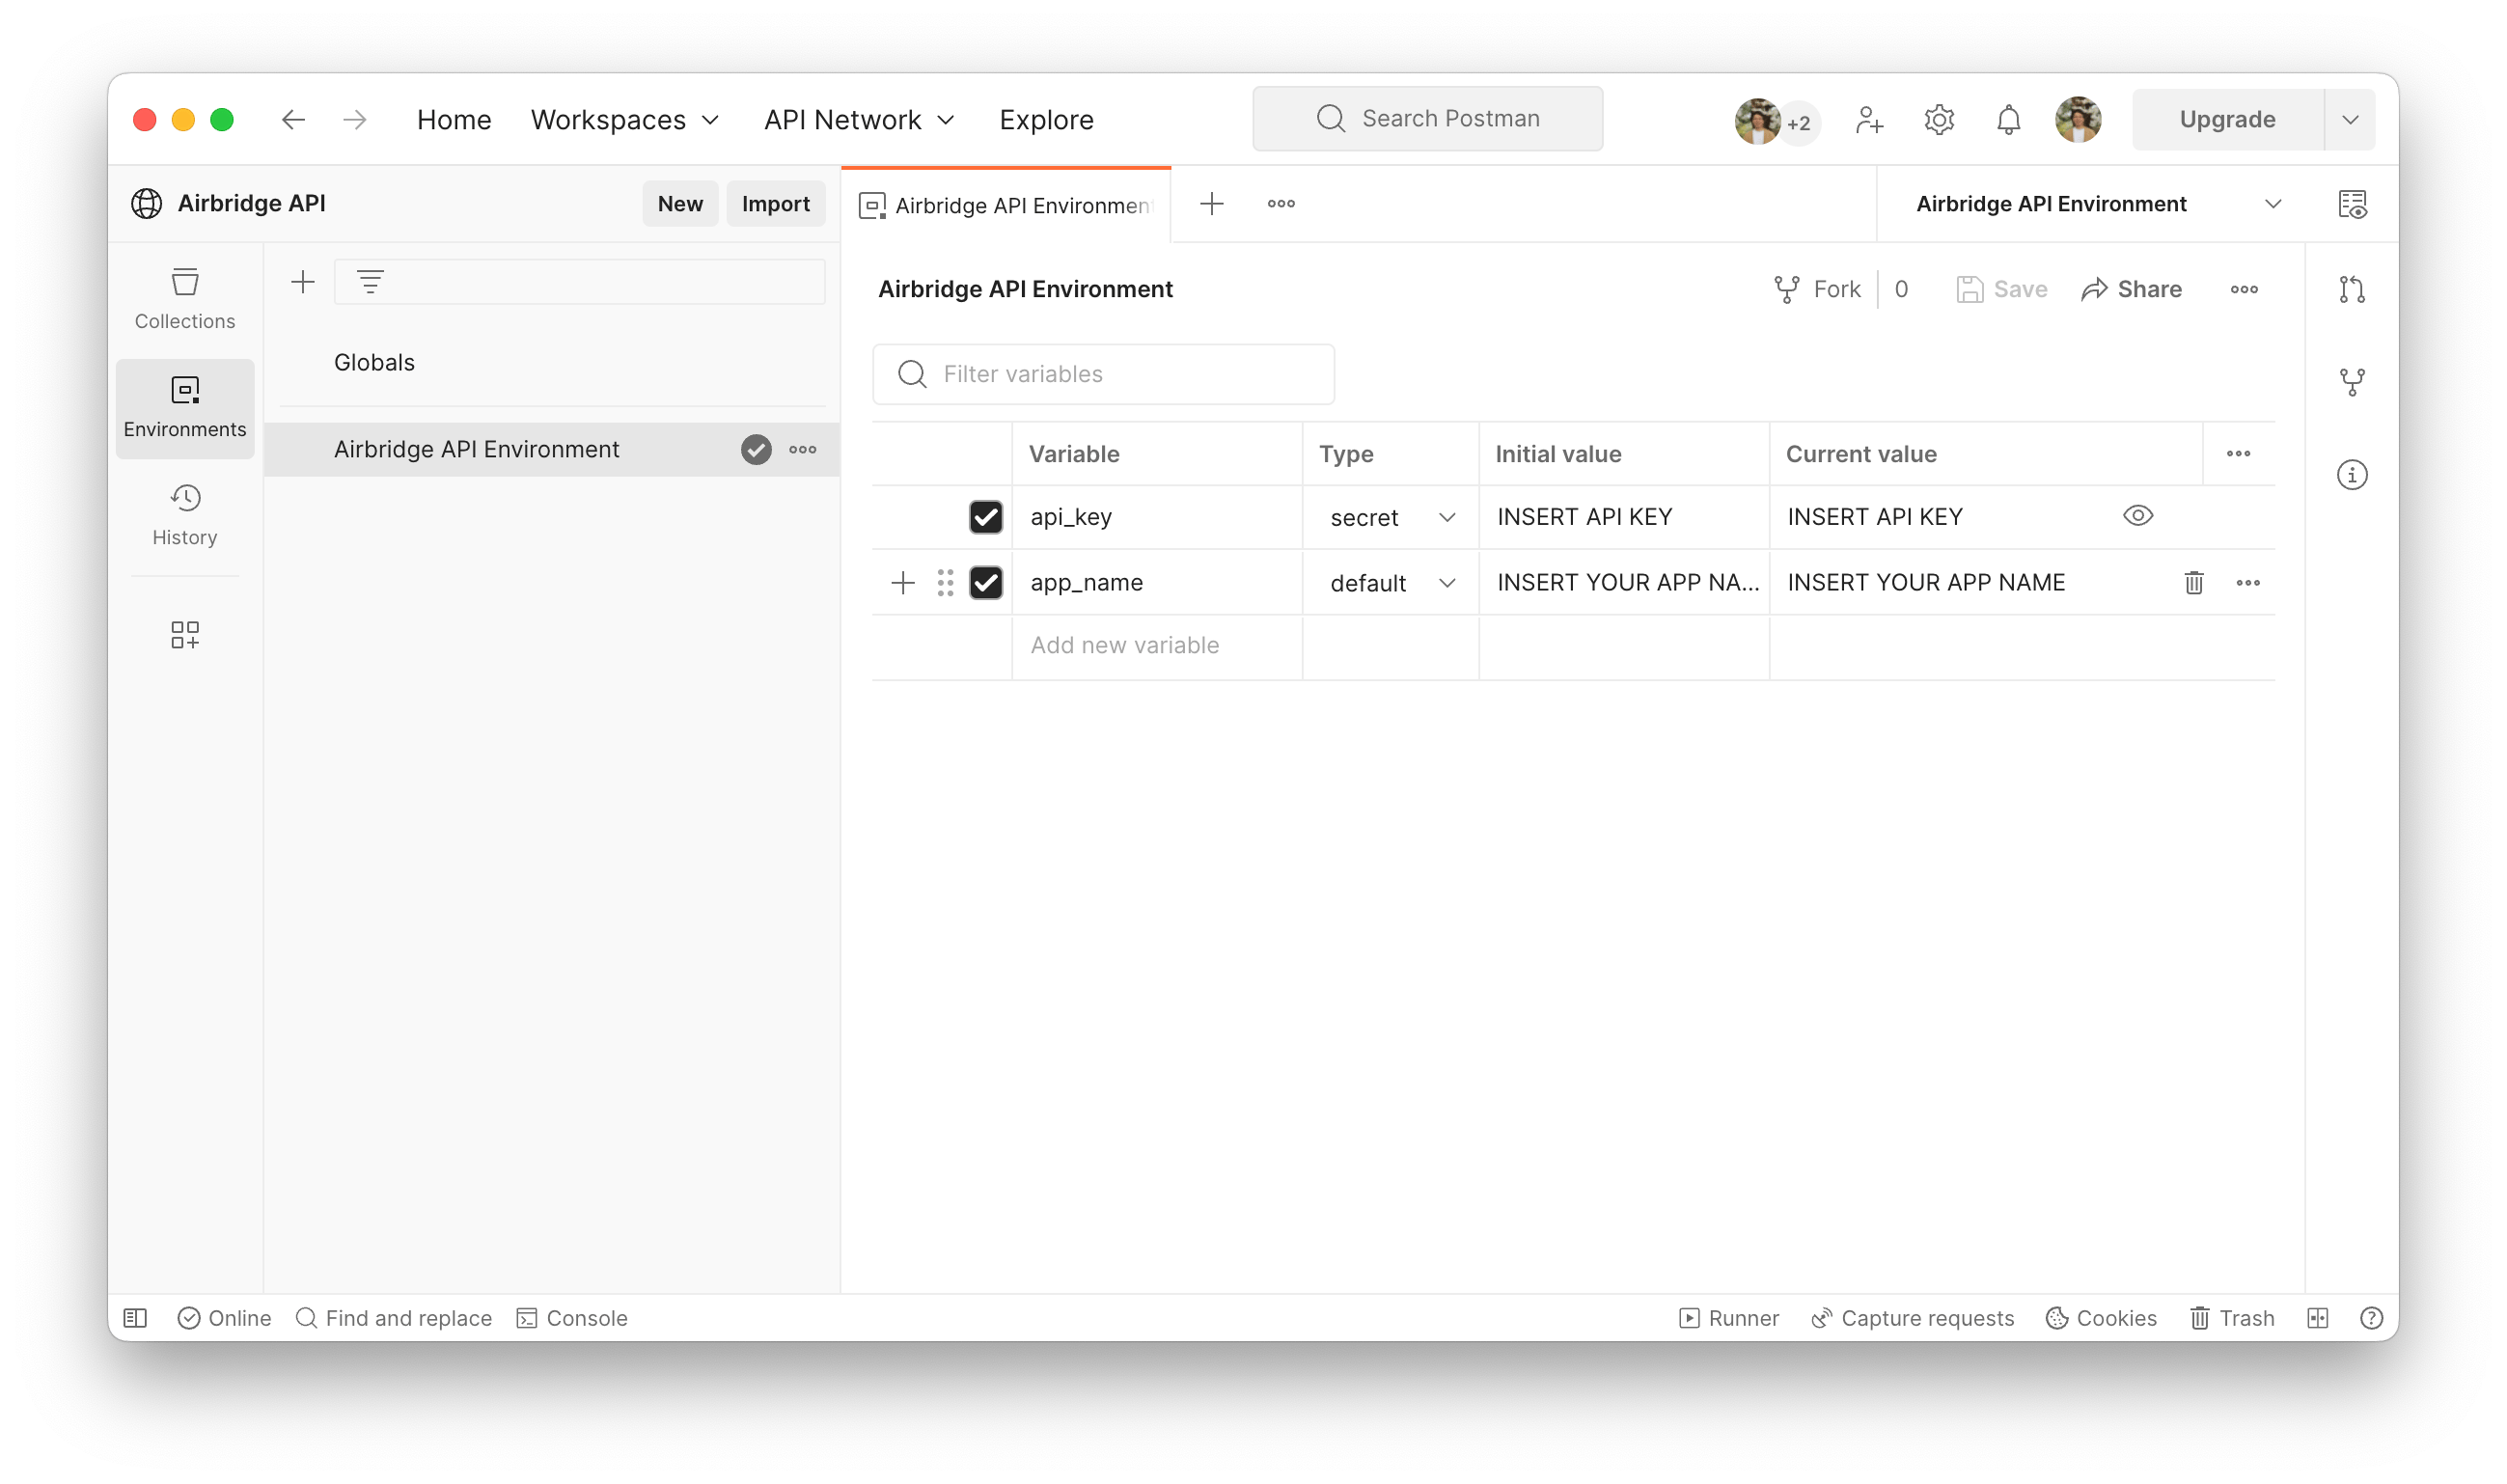Uncheck the app_name variable checkbox
The height and width of the screenshot is (1484, 2507).
986,583
